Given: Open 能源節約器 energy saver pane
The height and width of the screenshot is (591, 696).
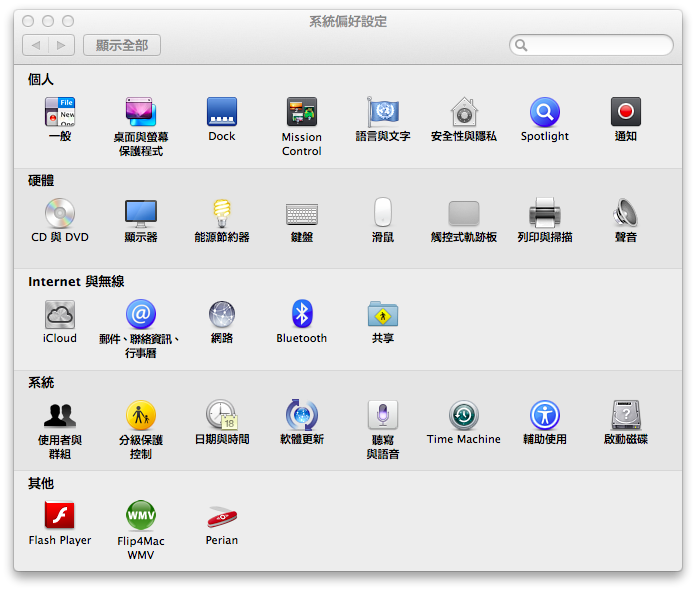Looking at the screenshot, I should (x=222, y=213).
